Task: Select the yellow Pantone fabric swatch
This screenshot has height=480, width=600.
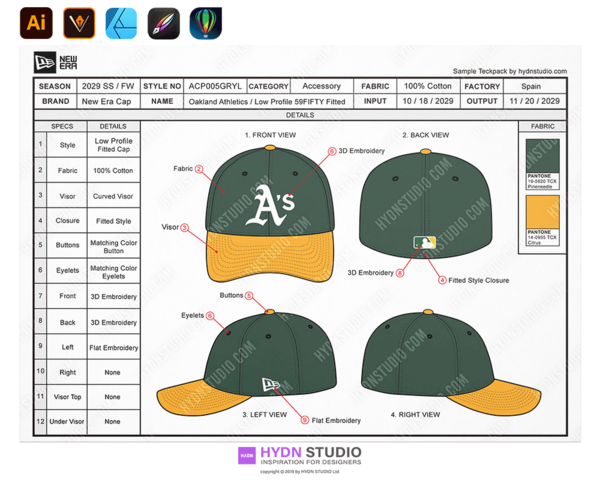Action: coord(543,212)
